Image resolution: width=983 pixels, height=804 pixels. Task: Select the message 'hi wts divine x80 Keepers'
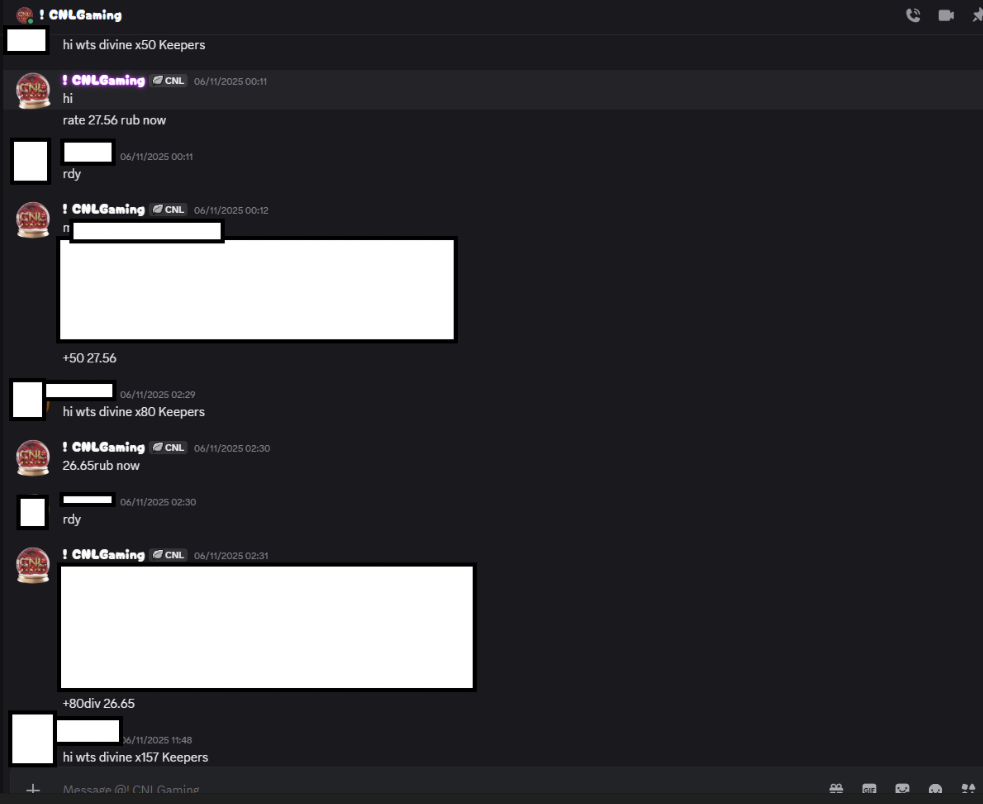pos(134,411)
